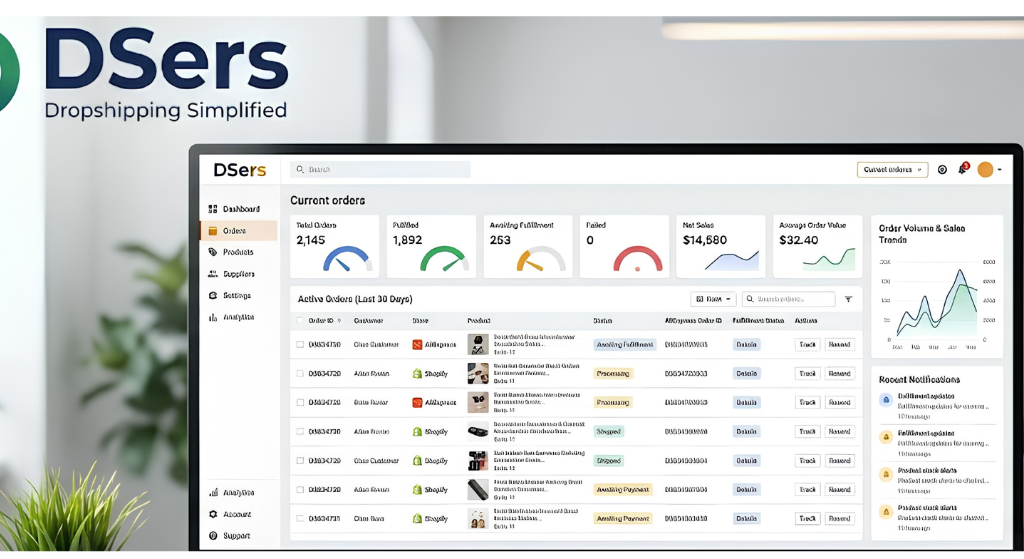This screenshot has height=559, width=1024.
Task: Click Shopify store icon in Adam Rowan's Processing row
Action: click(417, 374)
